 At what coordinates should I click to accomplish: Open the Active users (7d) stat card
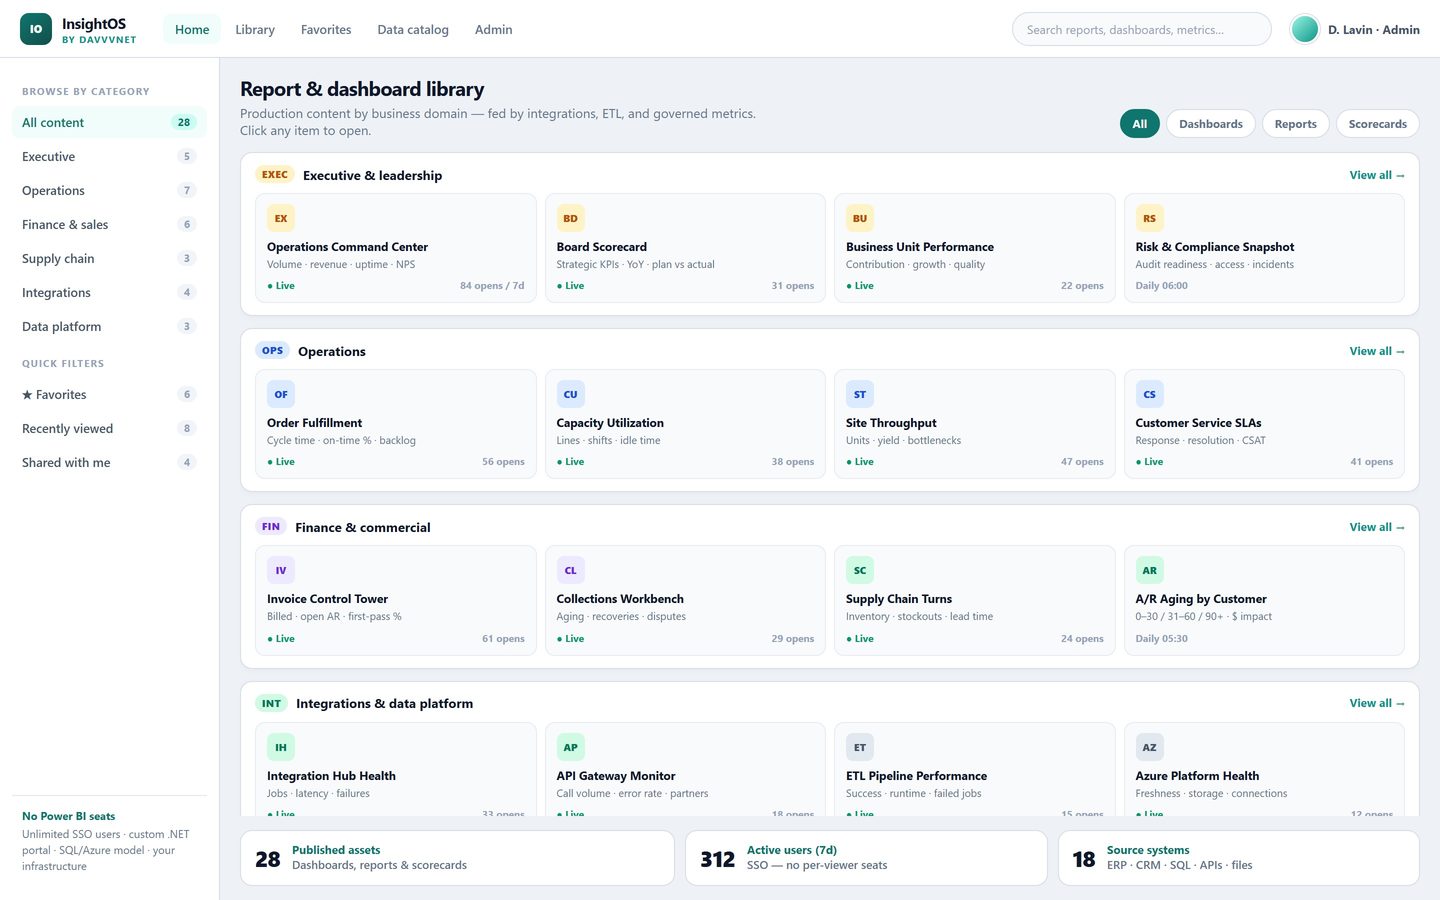pos(866,858)
